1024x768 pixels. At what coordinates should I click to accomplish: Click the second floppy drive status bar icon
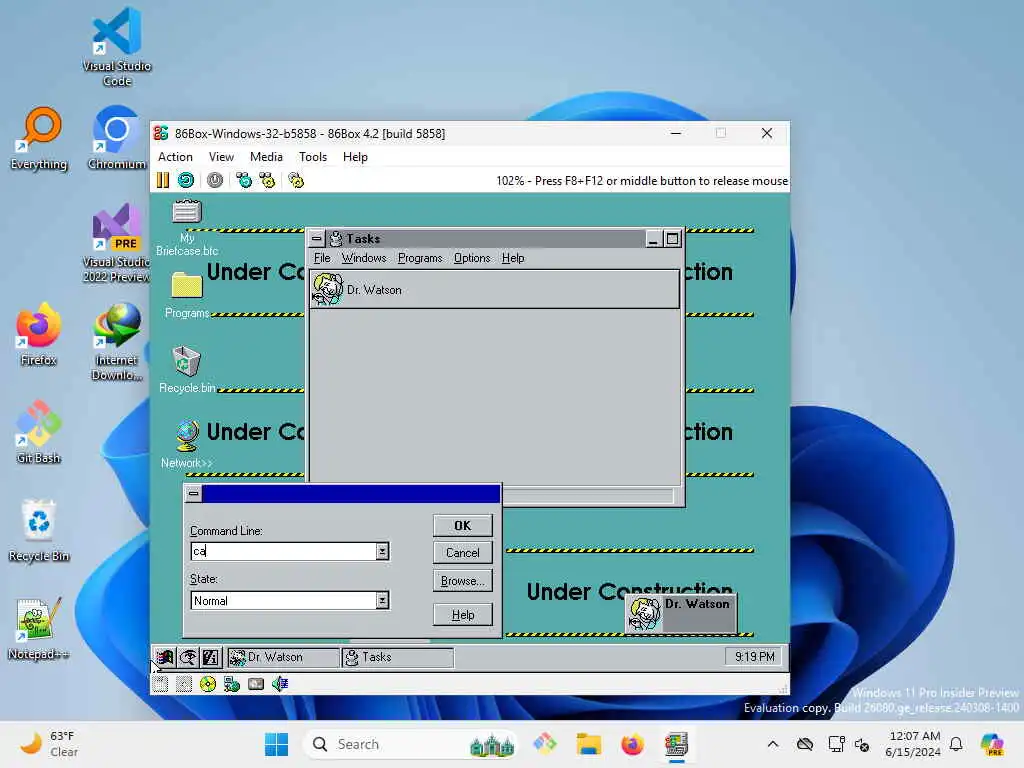(184, 684)
